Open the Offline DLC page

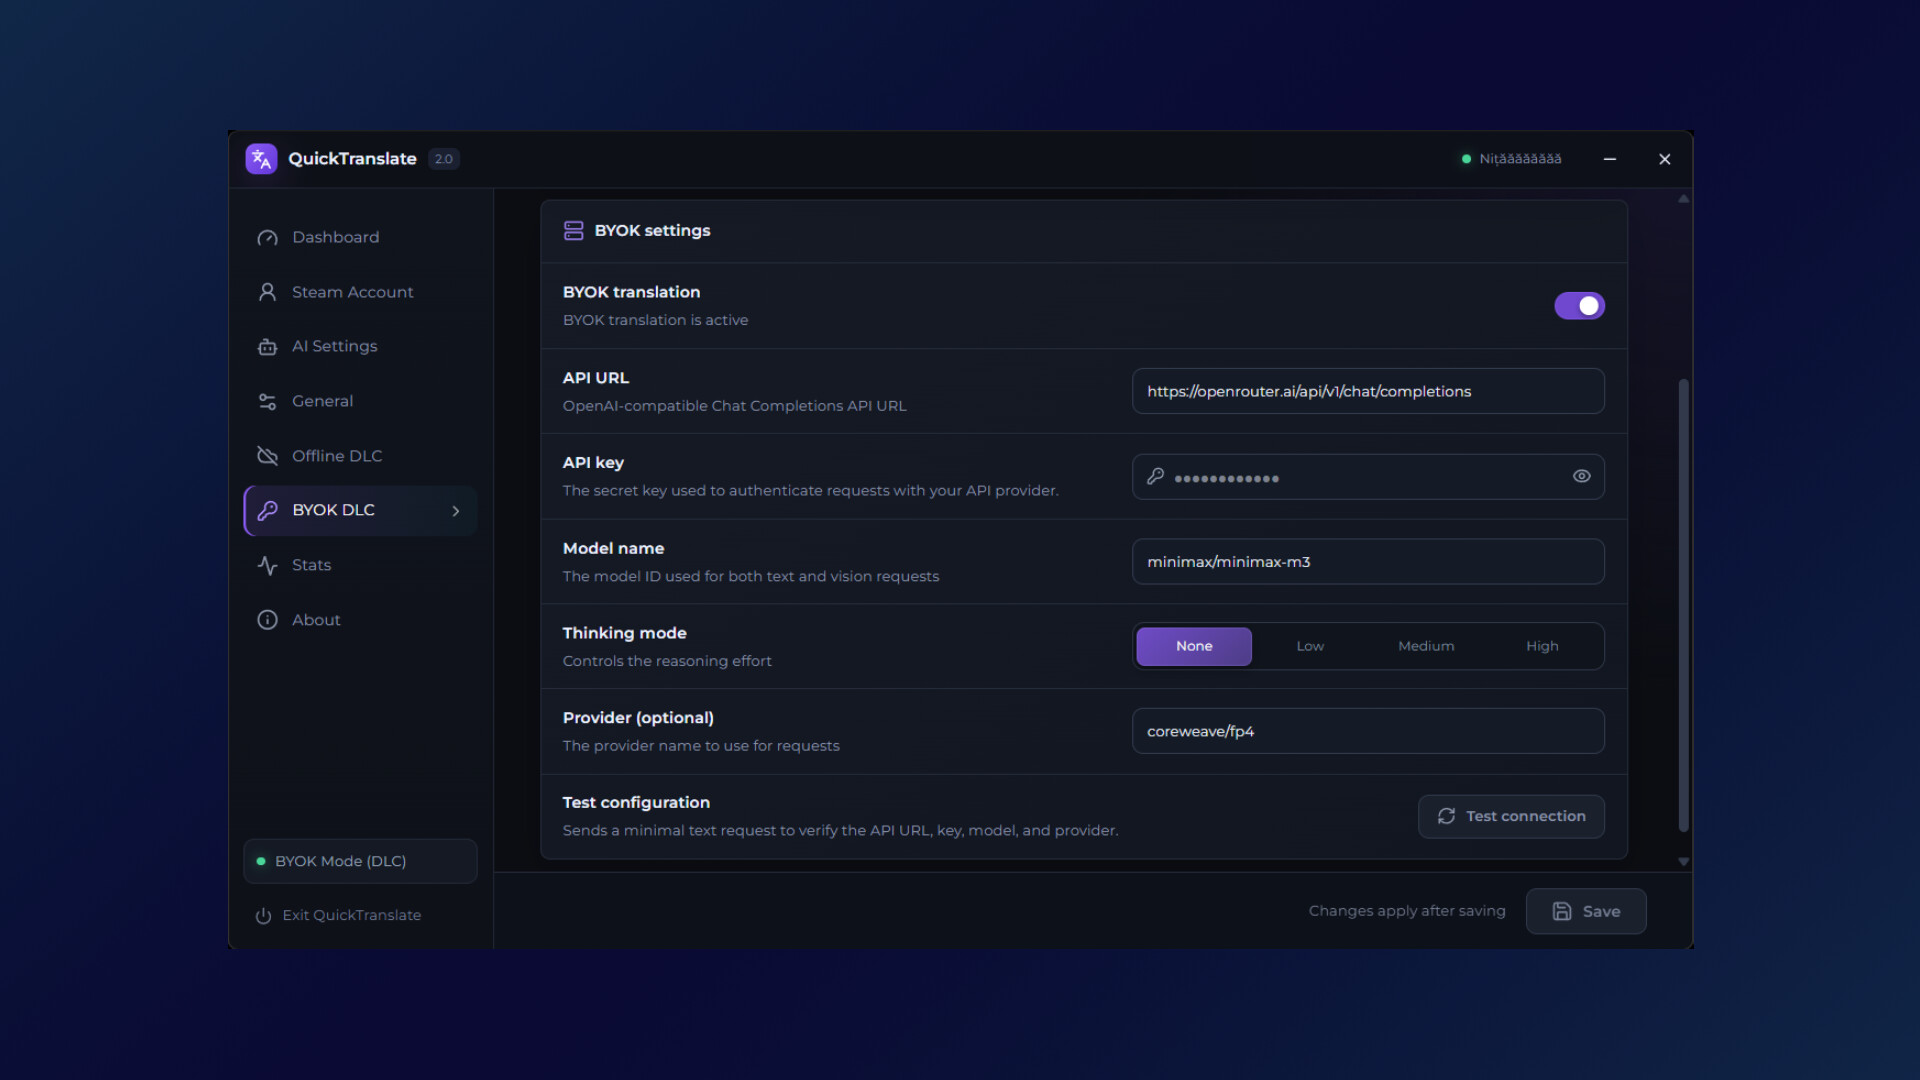pyautogui.click(x=360, y=456)
